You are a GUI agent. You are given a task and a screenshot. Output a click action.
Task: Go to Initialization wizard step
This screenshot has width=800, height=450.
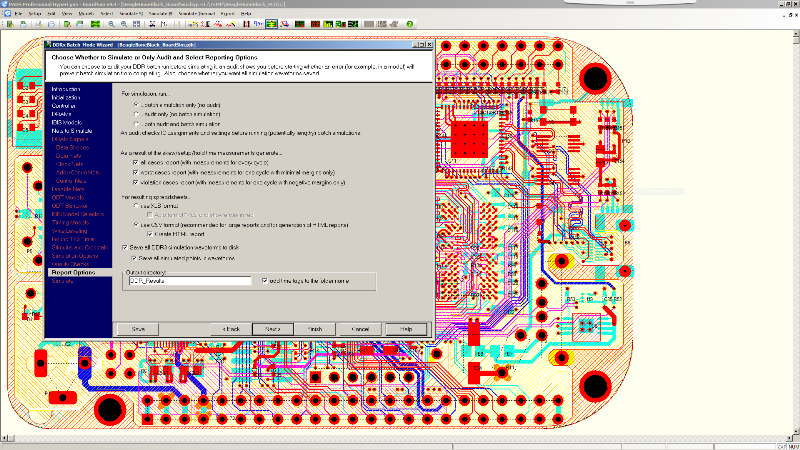(66, 97)
